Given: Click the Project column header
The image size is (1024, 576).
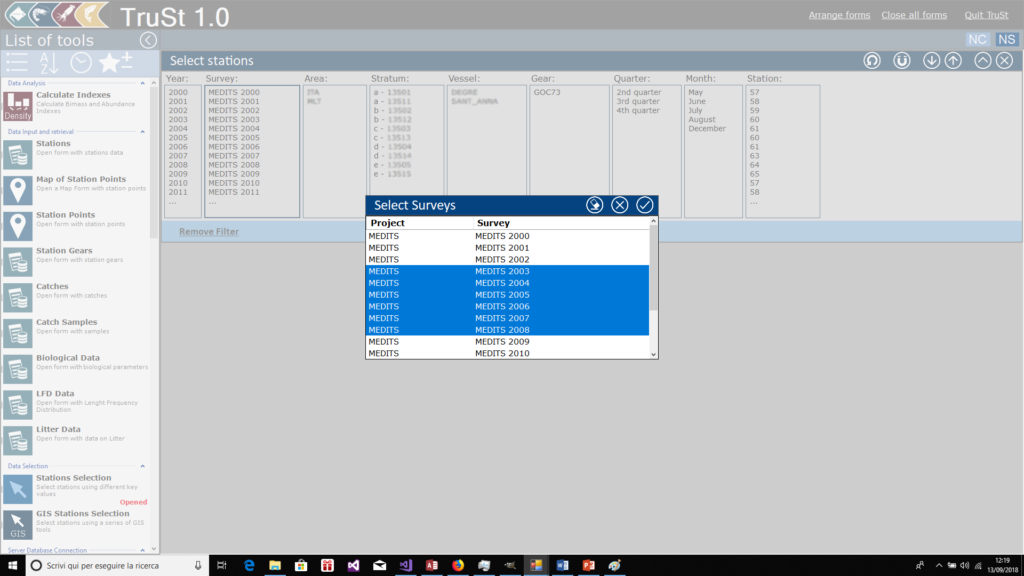Looking at the screenshot, I should 420,223.
